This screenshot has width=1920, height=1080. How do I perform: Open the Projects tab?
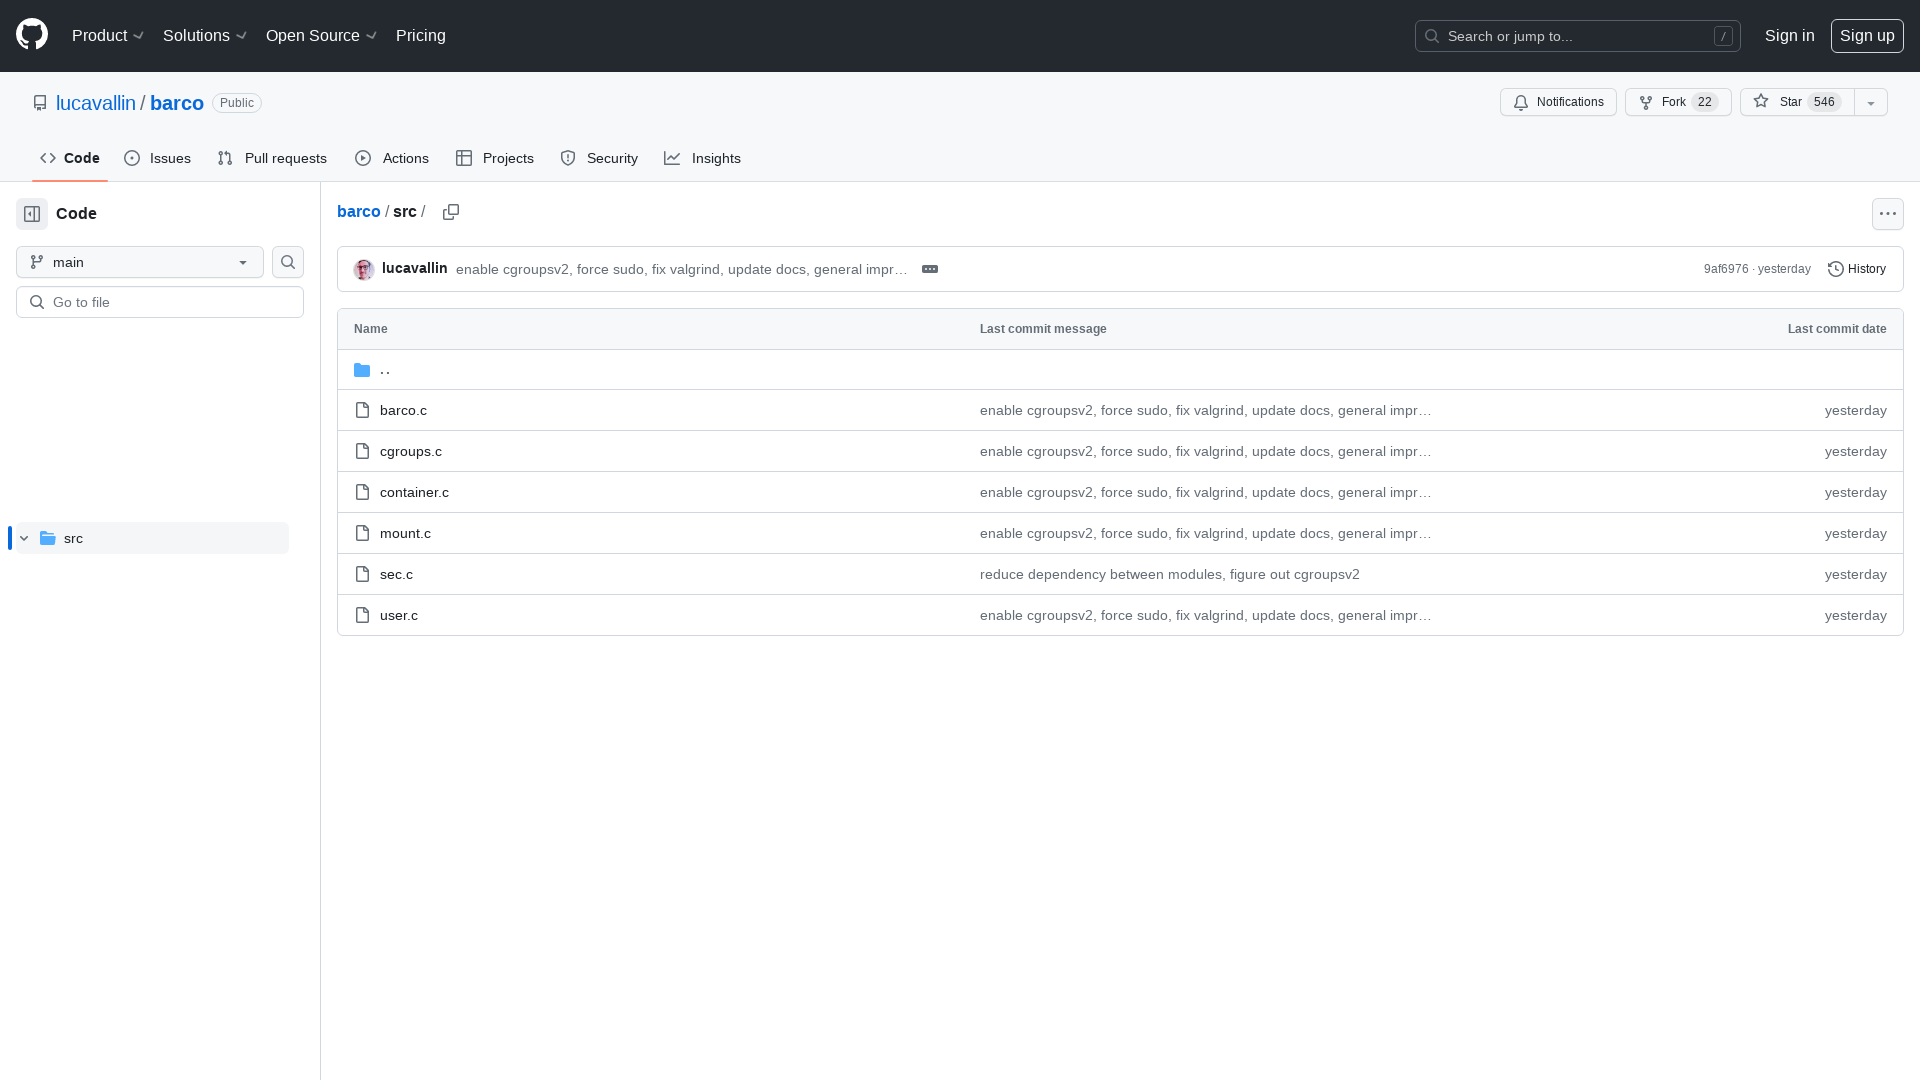coord(495,158)
